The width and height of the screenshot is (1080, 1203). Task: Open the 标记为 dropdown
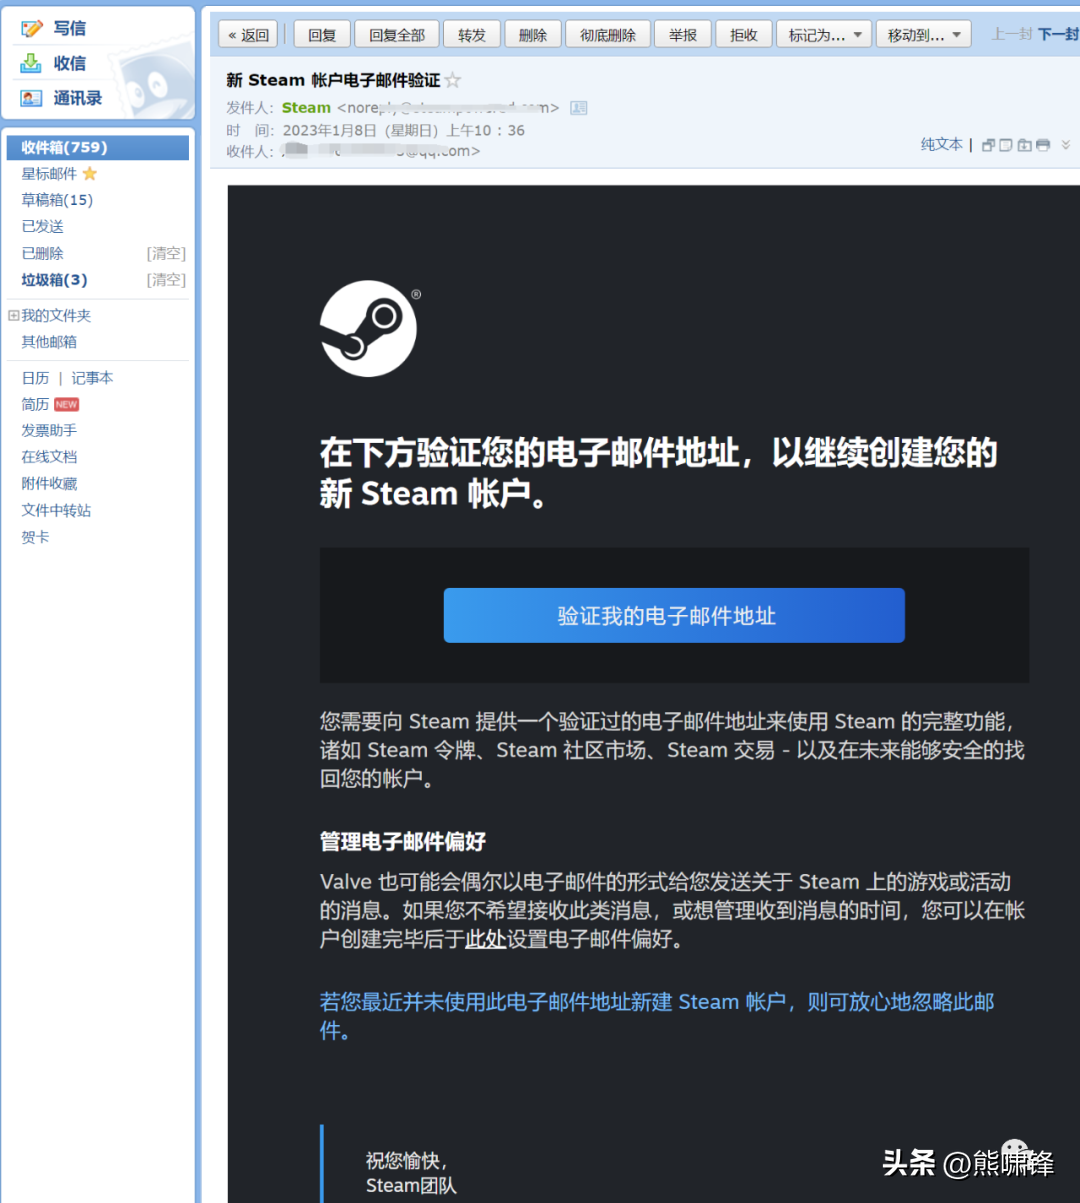[824, 35]
